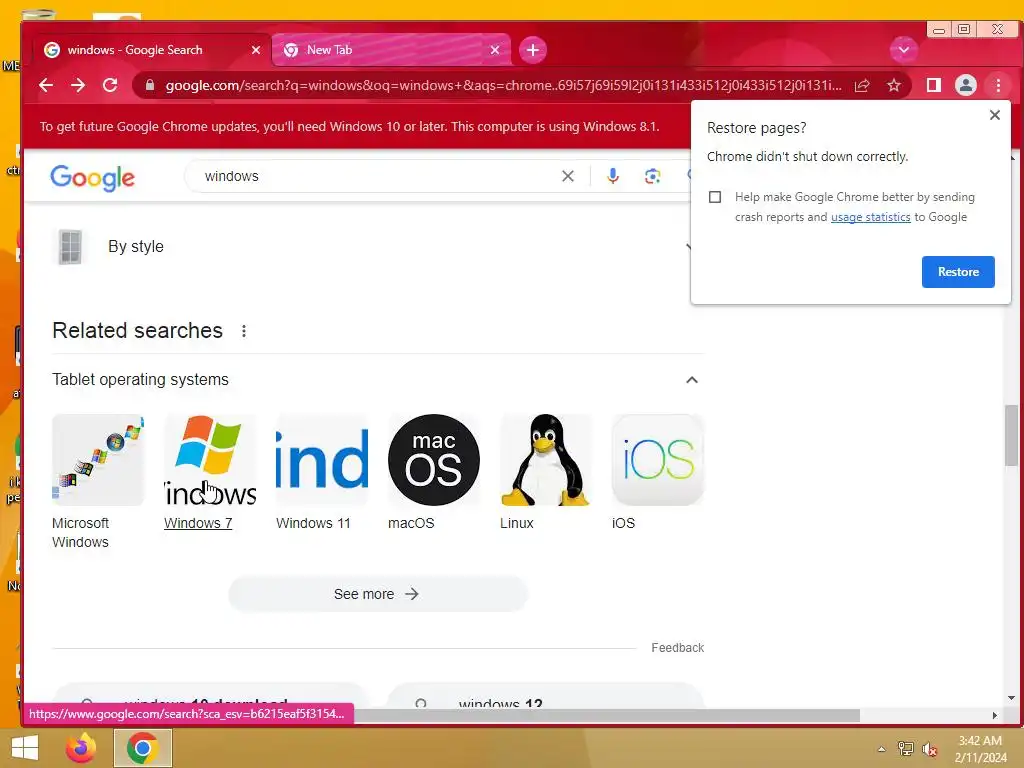Screen dimensions: 1024x768
Task: Open the Windows Start button
Action: [x=25, y=748]
